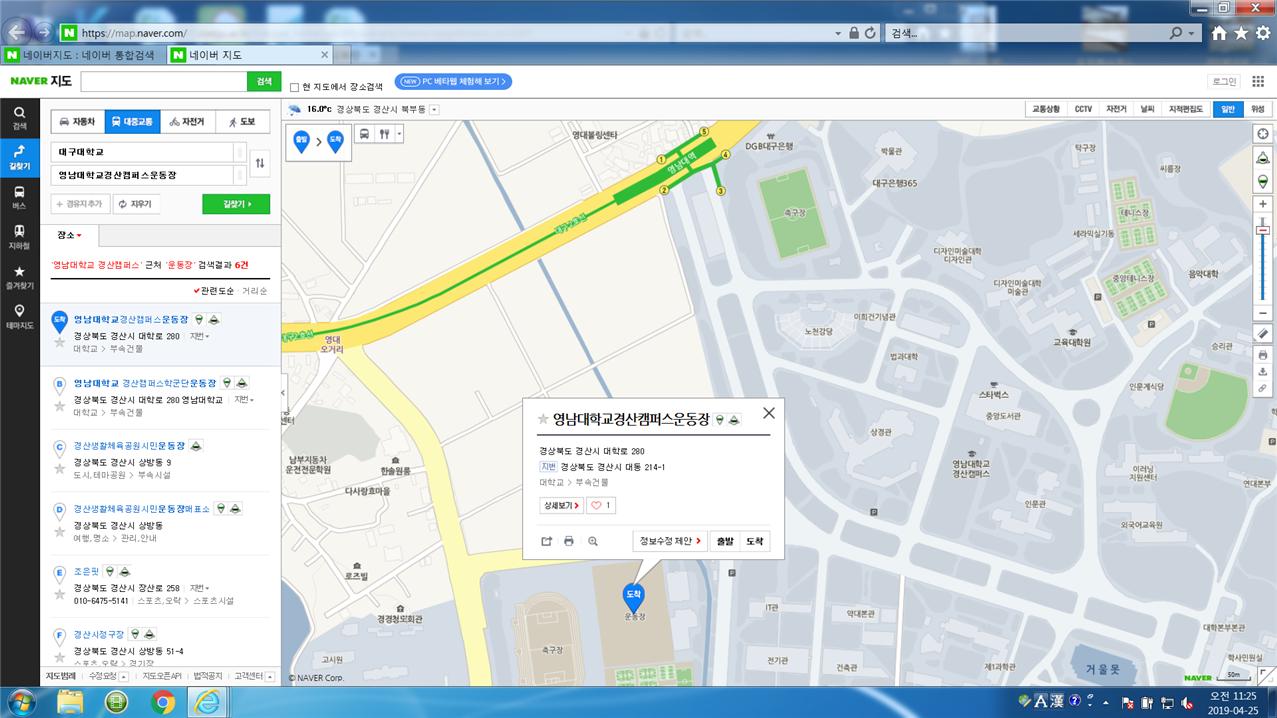The image size is (1277, 718).
Task: Select the 도보 (walking) route tab
Action: (x=242, y=122)
